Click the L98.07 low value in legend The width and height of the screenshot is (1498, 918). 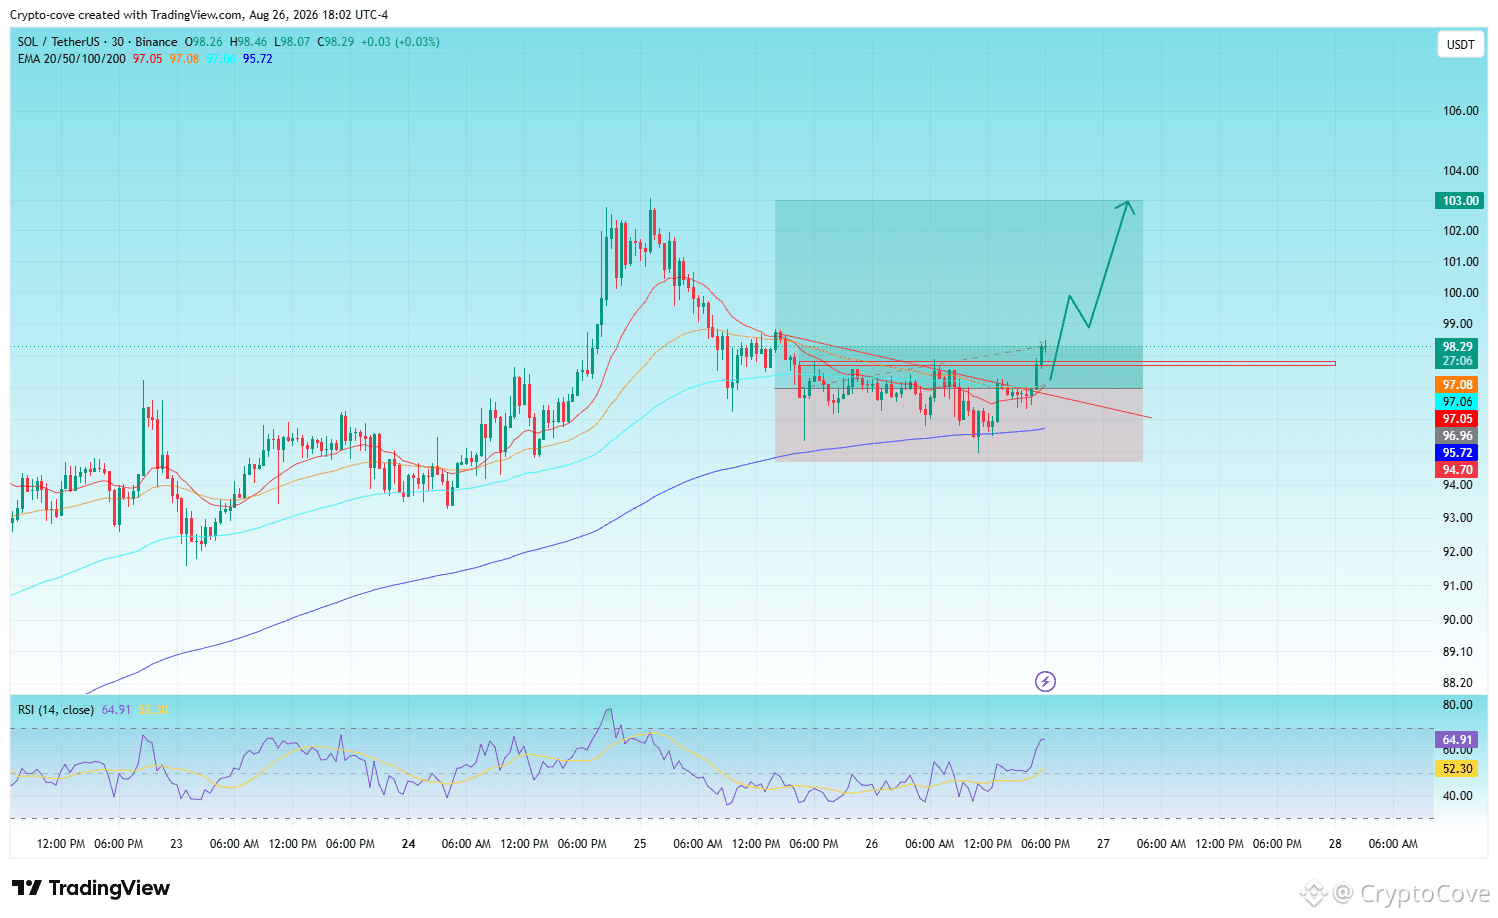click(292, 42)
